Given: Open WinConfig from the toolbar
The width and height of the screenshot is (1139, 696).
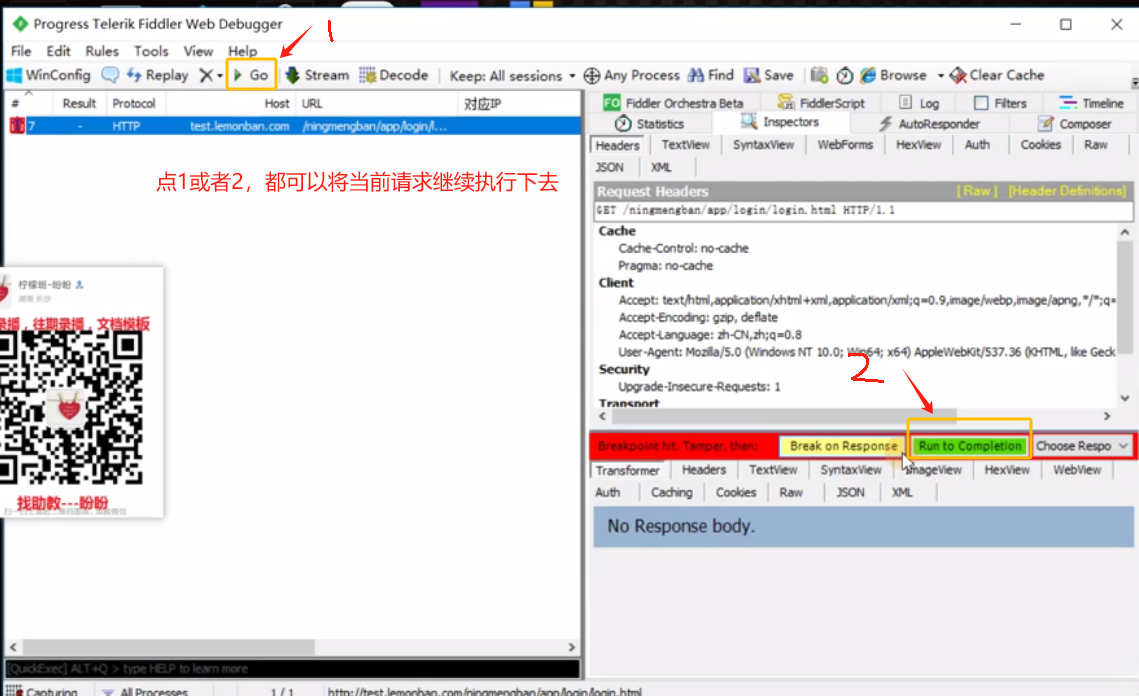Looking at the screenshot, I should pos(48,75).
